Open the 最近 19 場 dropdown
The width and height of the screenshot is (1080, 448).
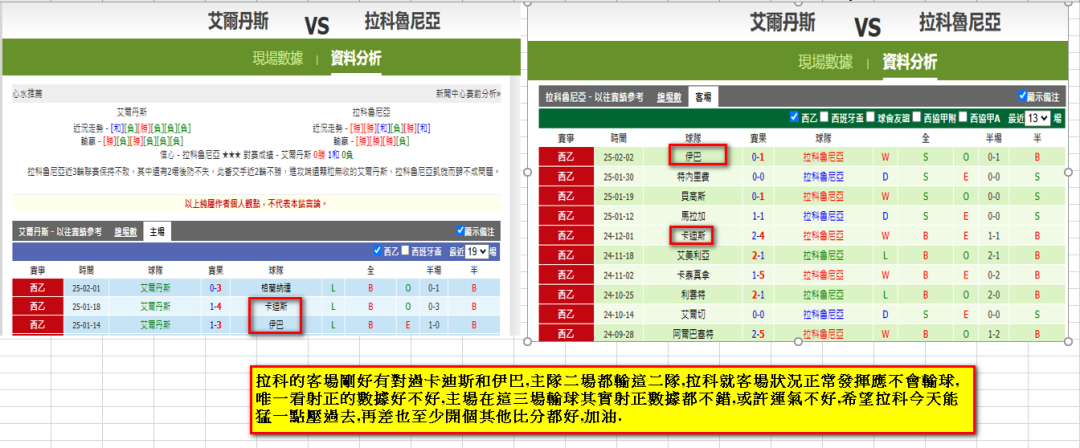point(476,252)
